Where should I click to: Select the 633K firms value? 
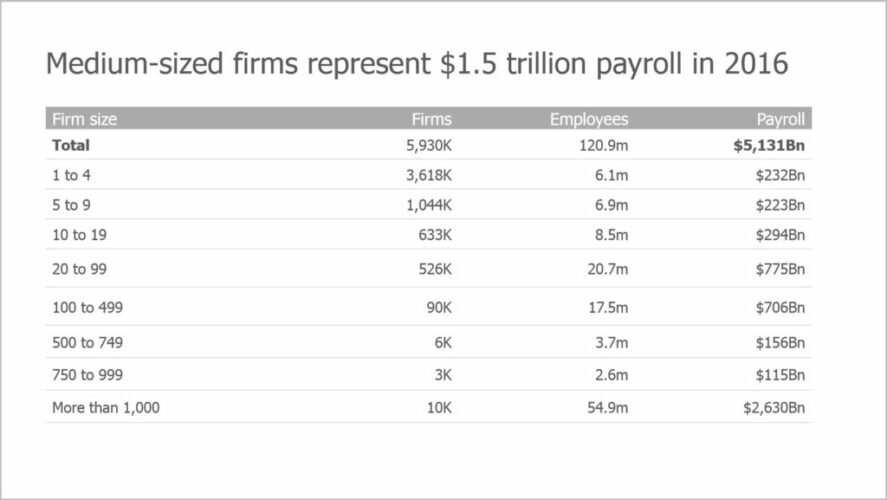point(433,235)
